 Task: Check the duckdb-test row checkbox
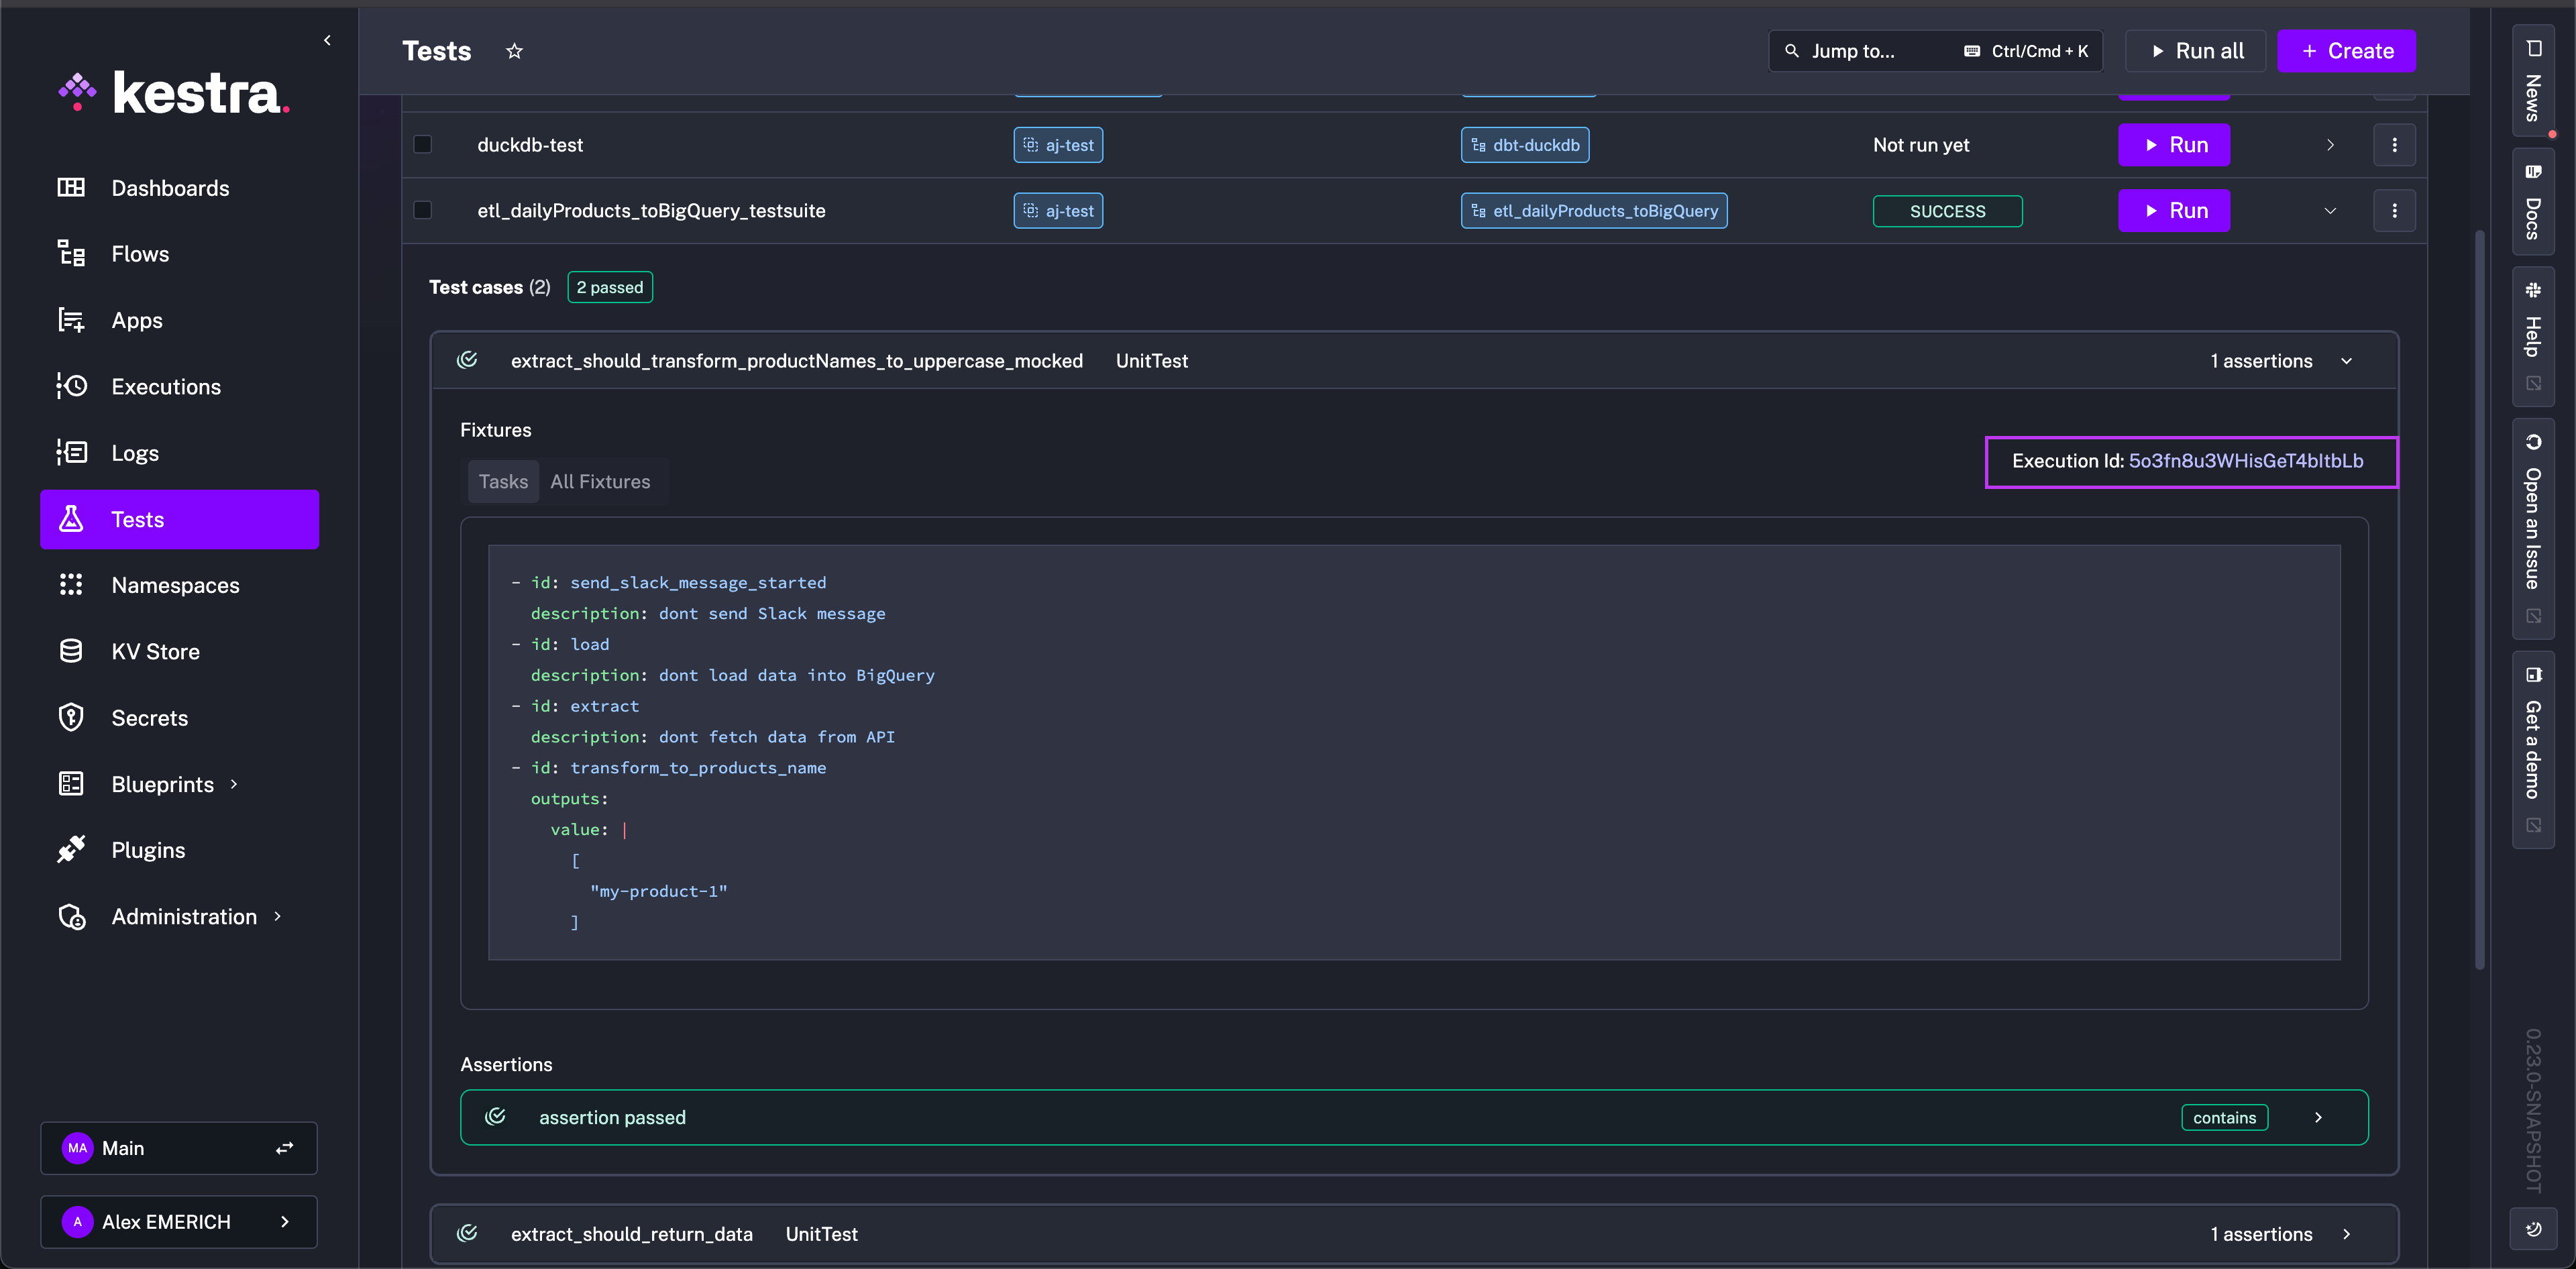pos(423,144)
